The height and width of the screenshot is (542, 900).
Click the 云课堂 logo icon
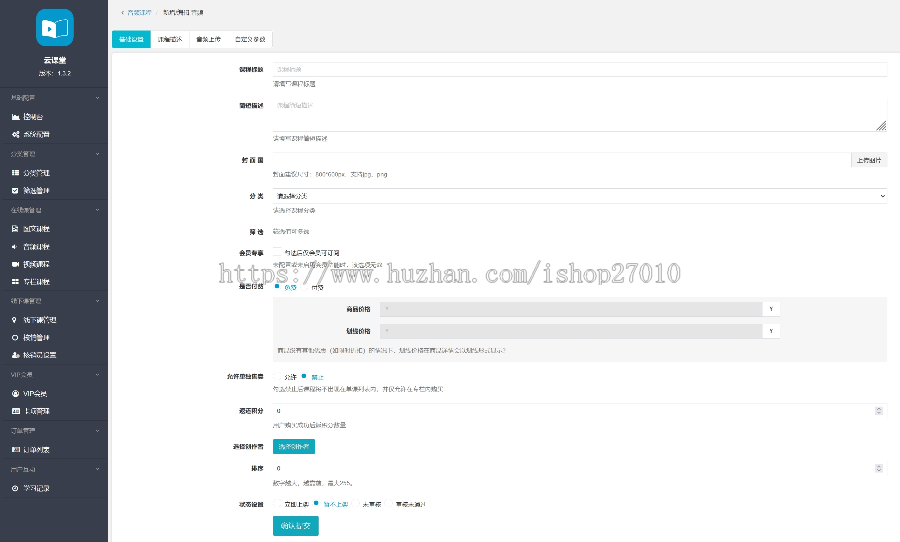point(55,28)
